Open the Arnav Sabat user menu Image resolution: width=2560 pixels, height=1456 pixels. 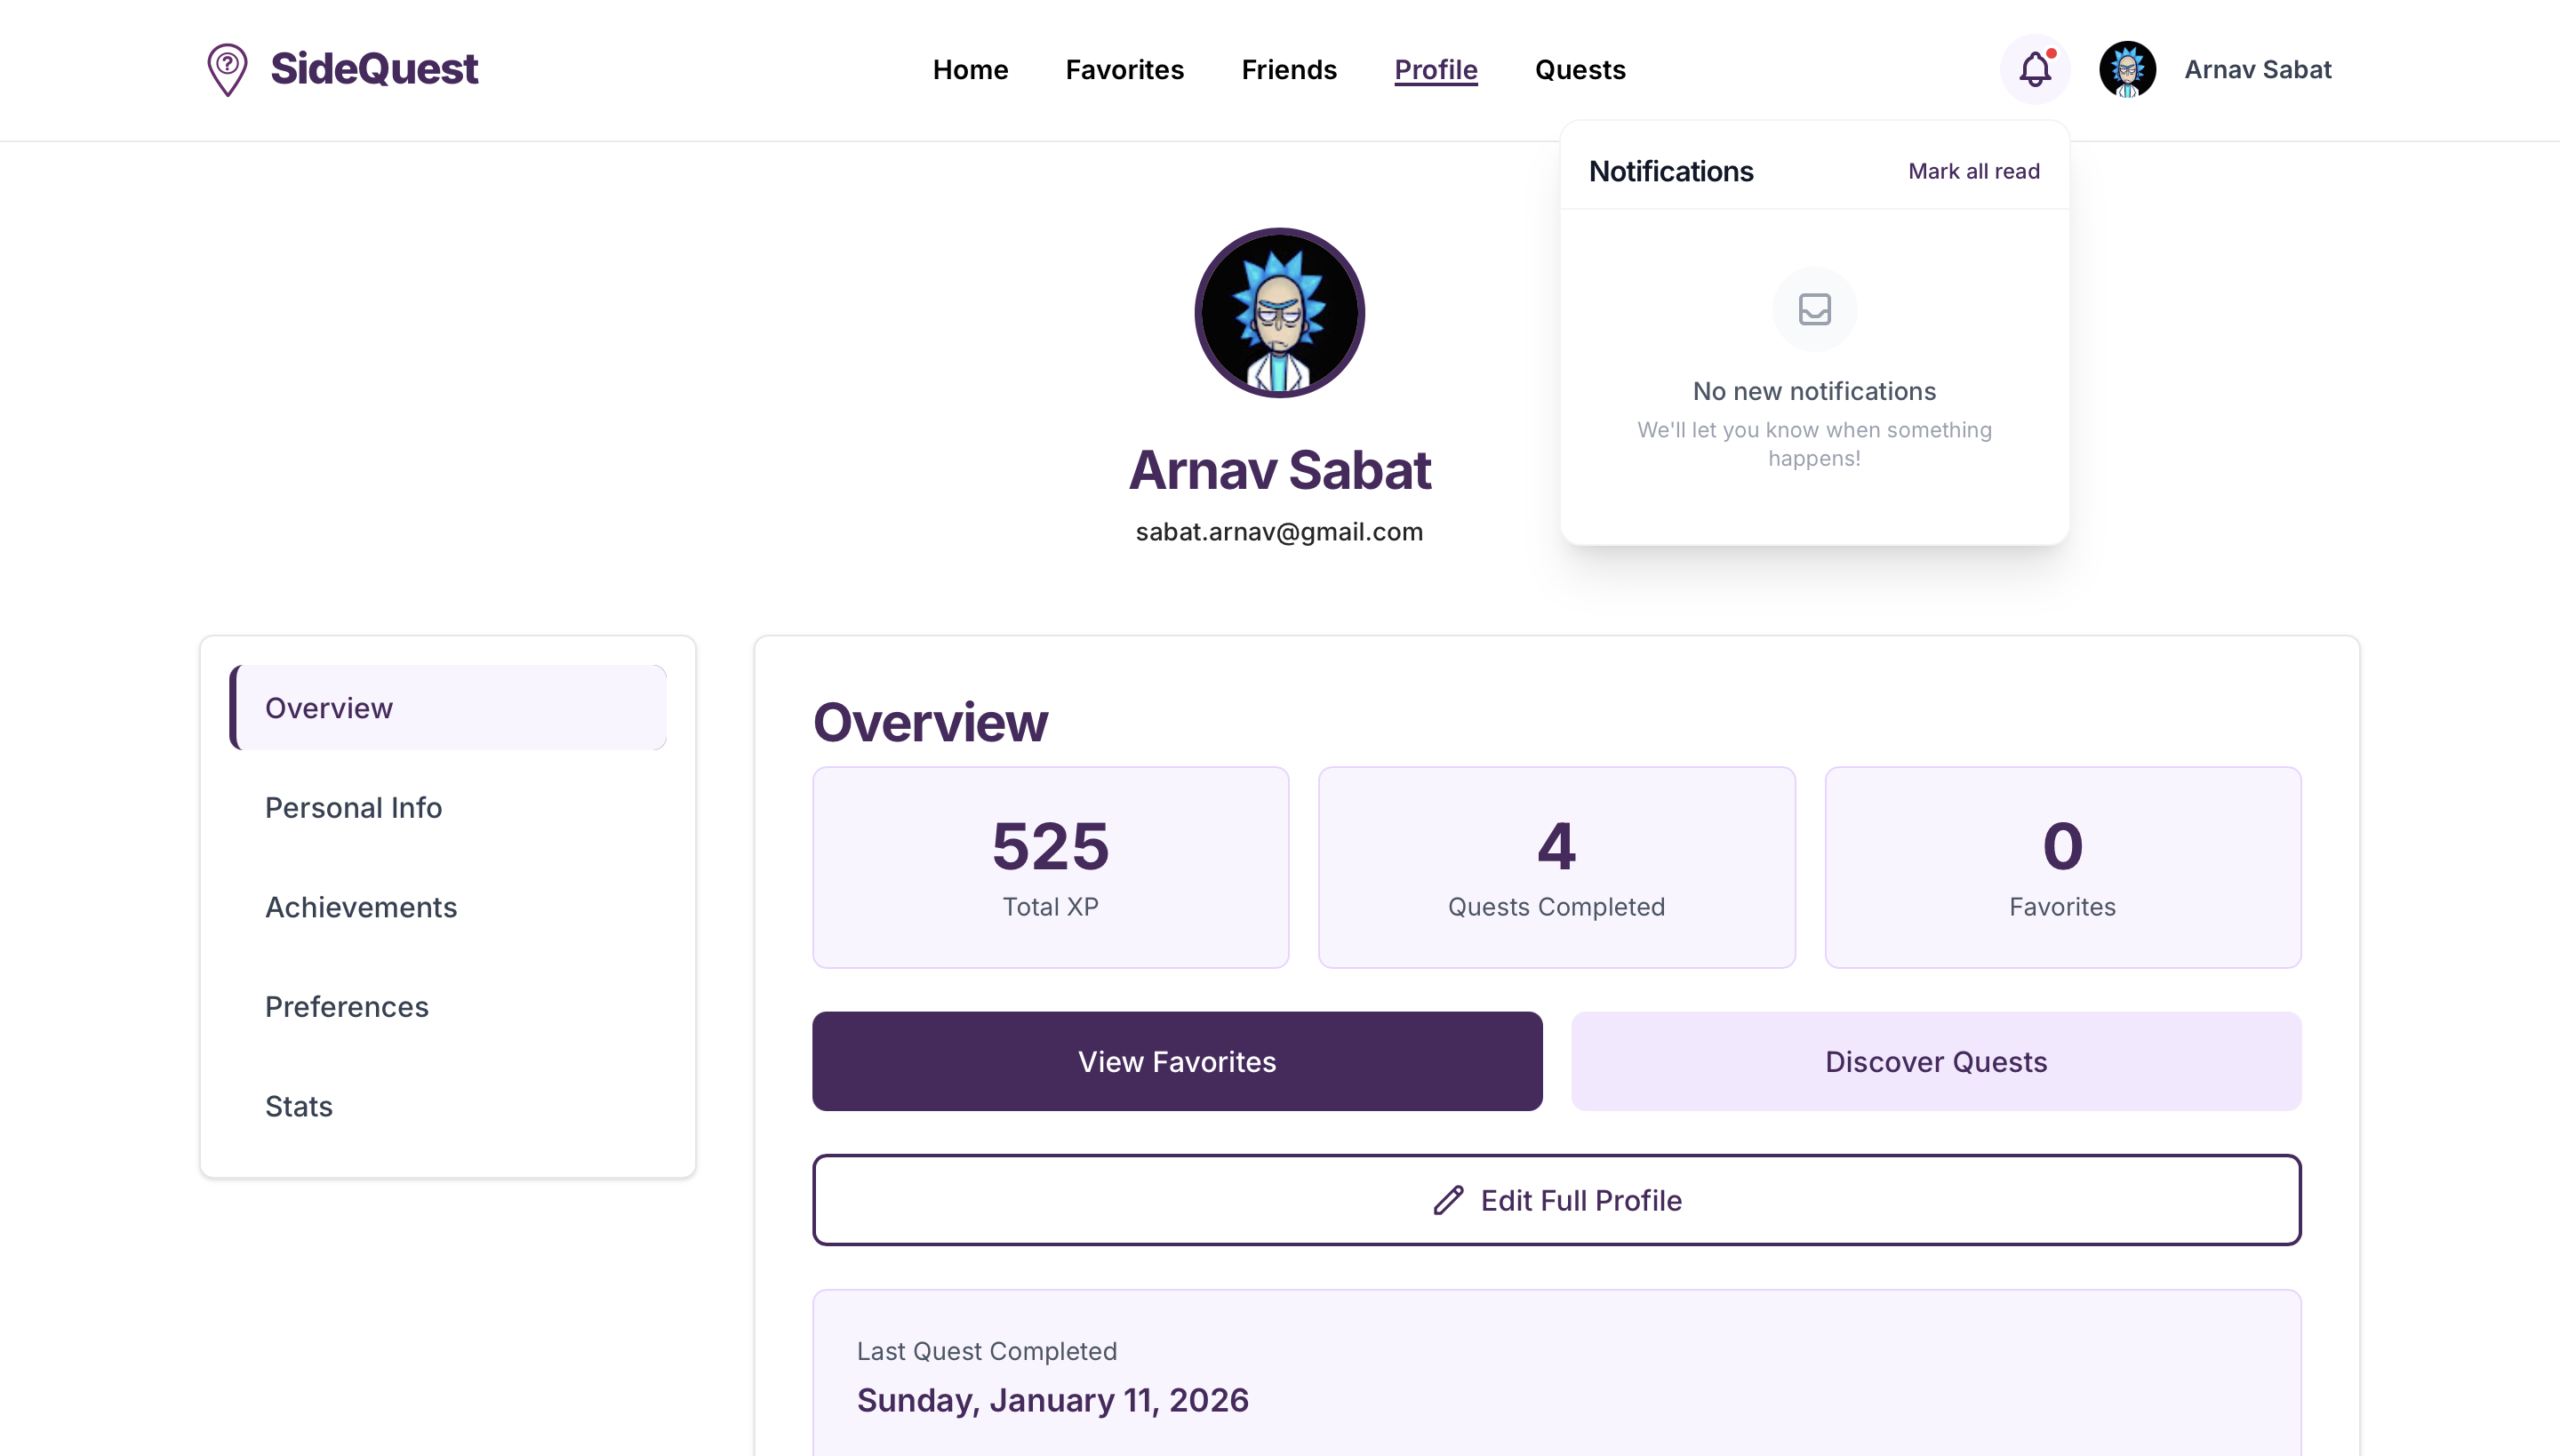[2257, 69]
